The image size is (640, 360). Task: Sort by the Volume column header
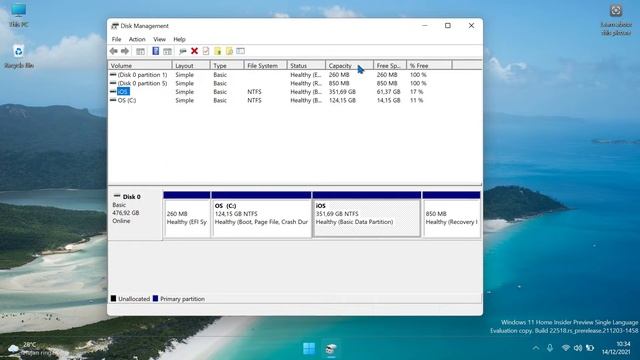click(140, 65)
